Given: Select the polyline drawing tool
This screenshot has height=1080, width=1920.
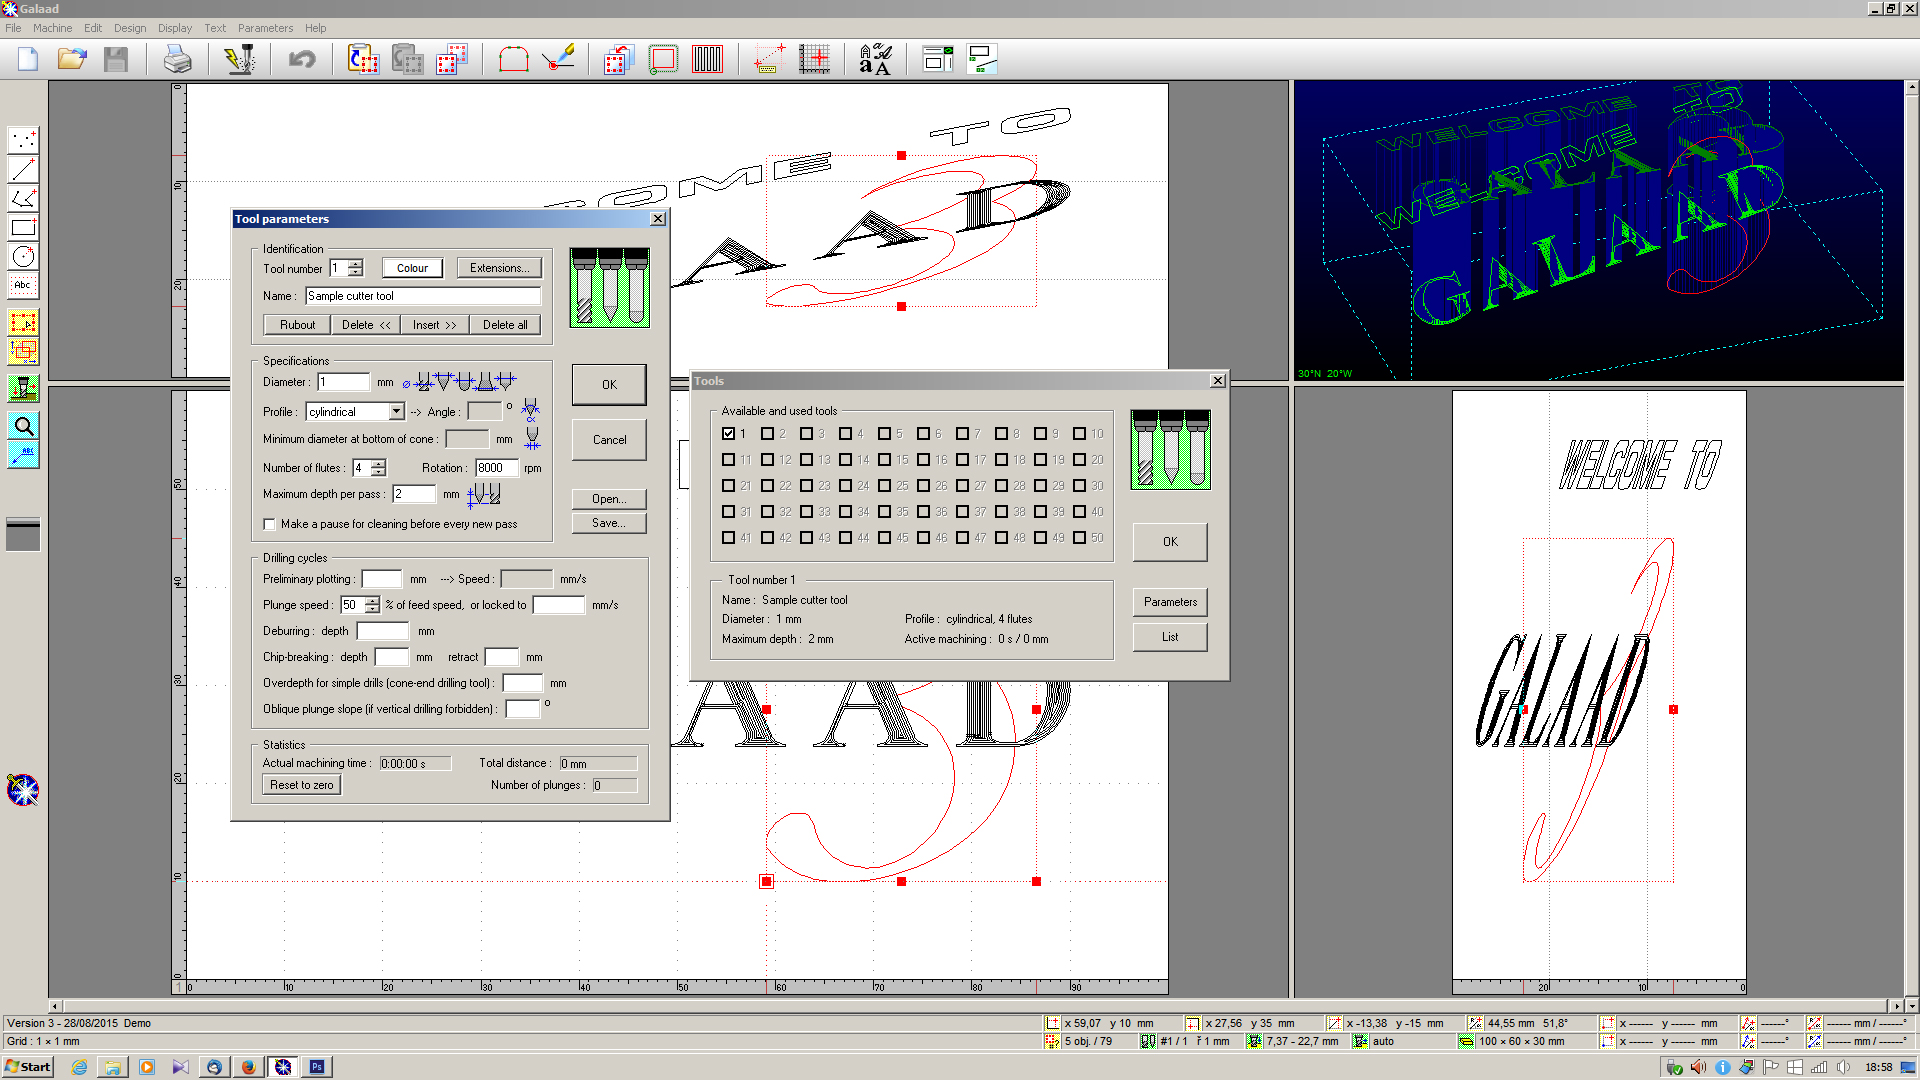Looking at the screenshot, I should 23,198.
